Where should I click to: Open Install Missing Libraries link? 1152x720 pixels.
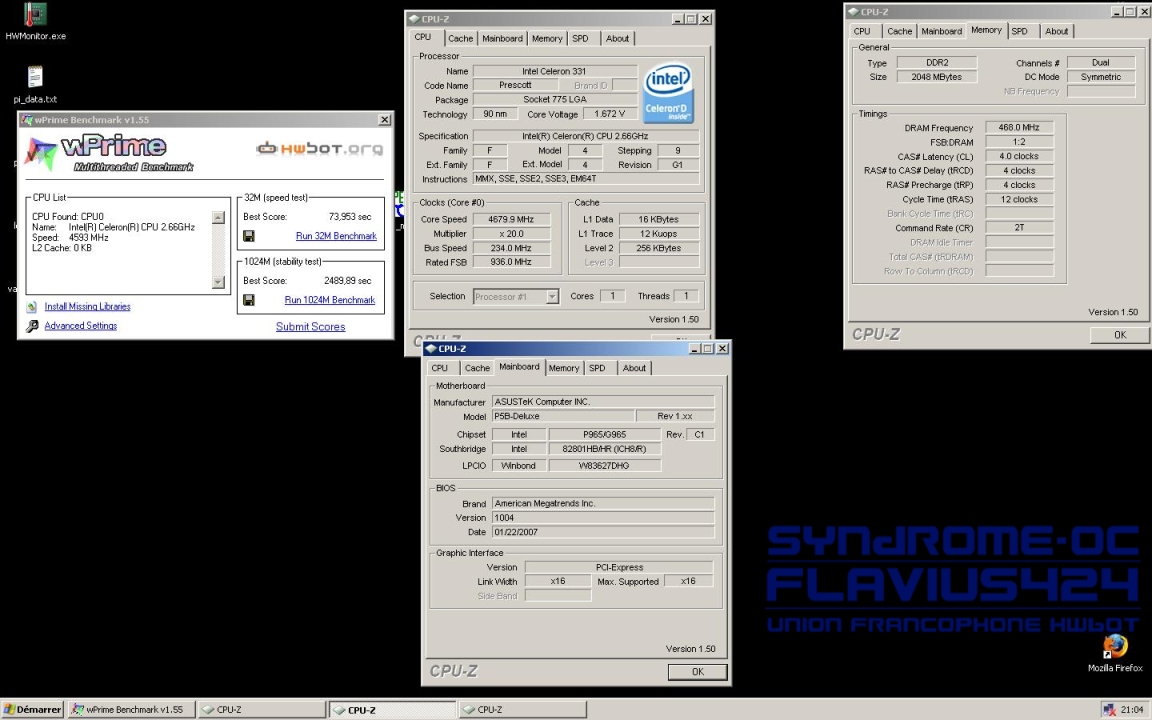point(87,306)
